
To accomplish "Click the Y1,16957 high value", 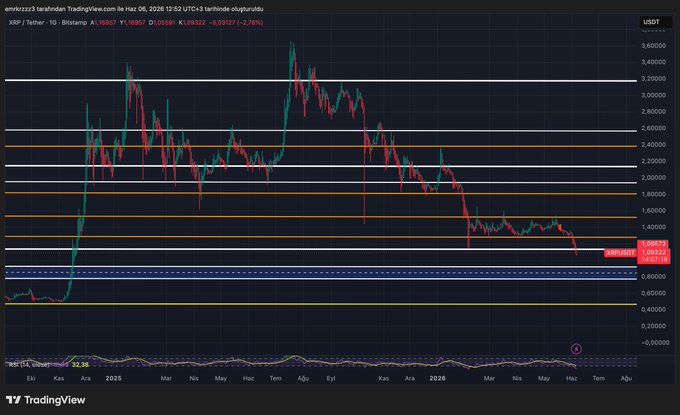I will point(132,23).
